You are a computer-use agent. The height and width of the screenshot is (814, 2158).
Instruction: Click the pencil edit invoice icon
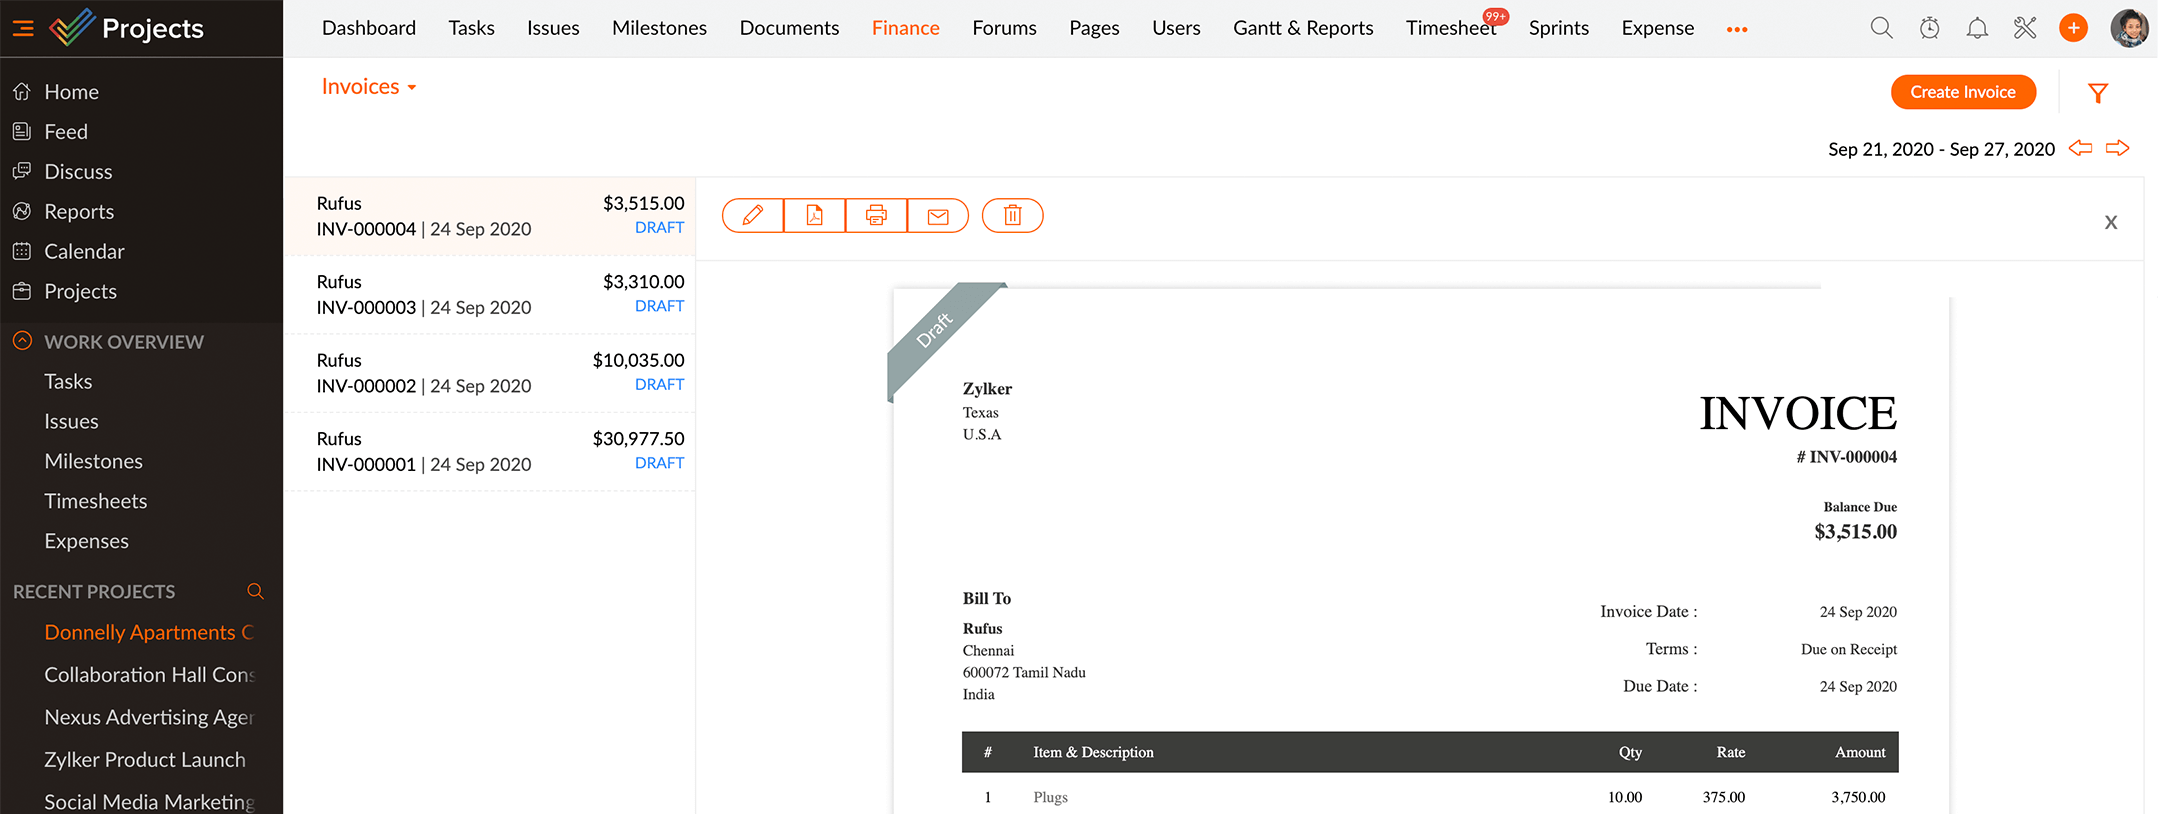[x=753, y=215]
